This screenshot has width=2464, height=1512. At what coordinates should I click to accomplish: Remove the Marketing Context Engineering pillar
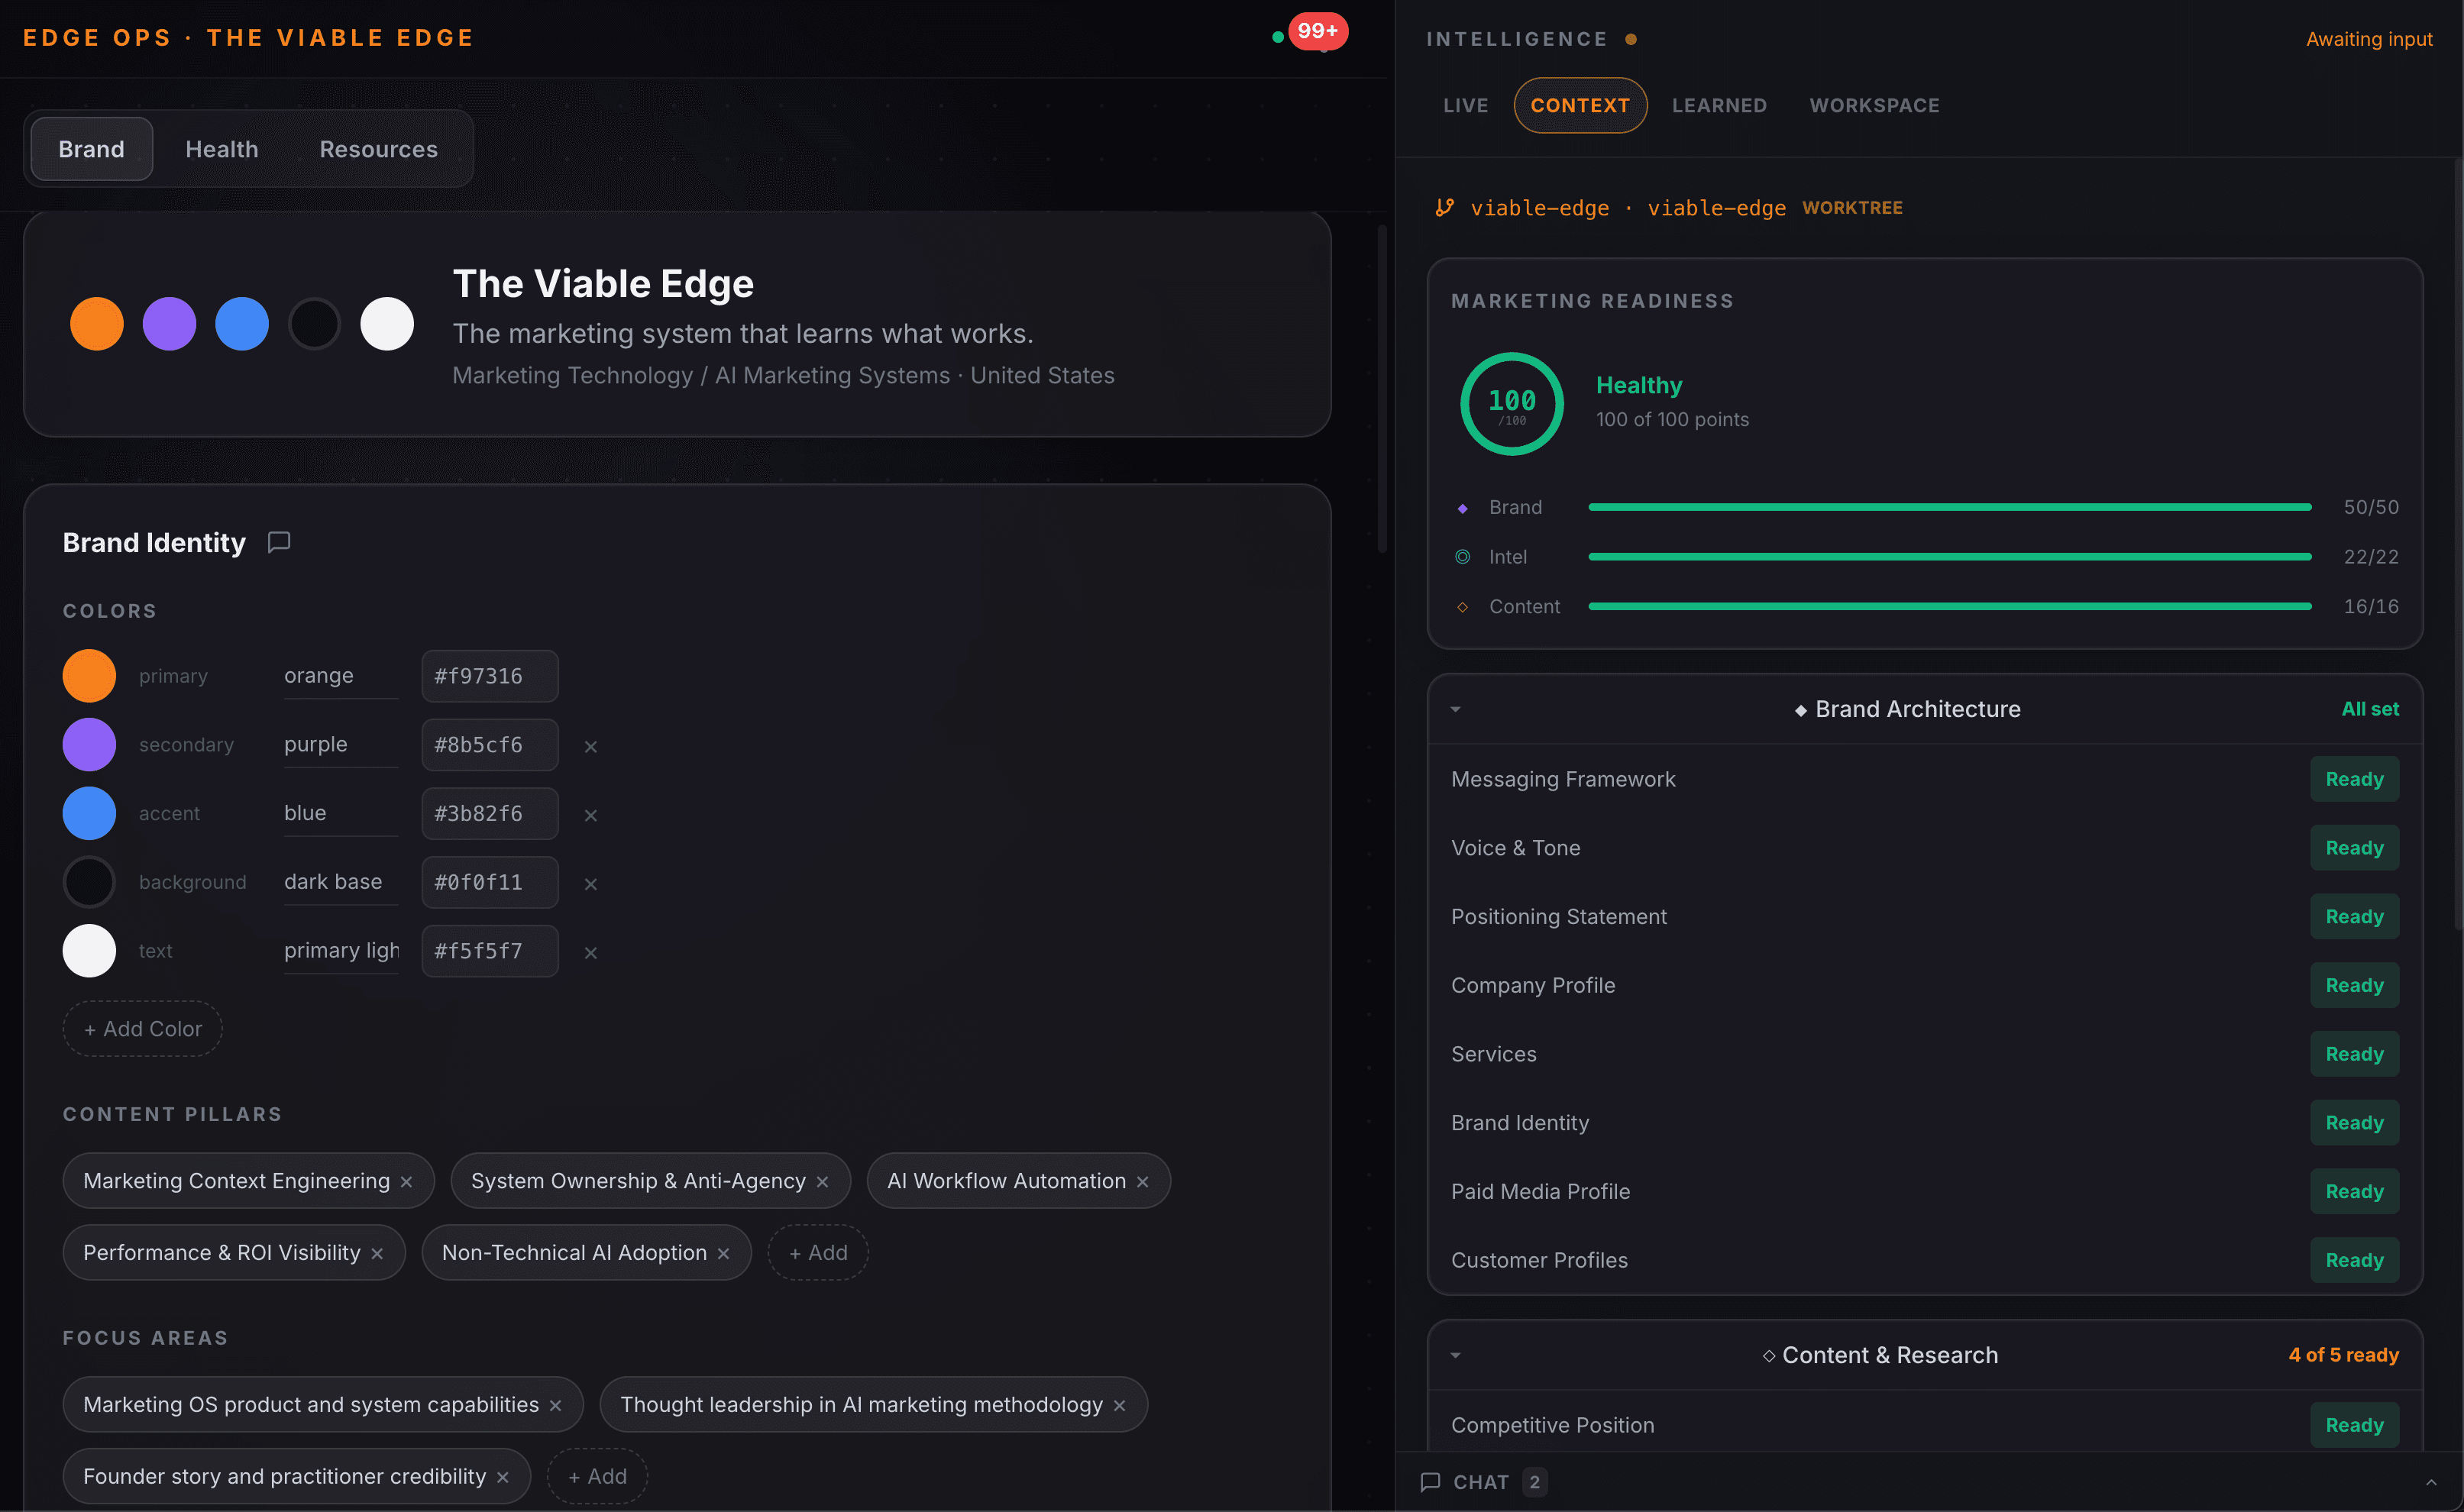(x=407, y=1182)
